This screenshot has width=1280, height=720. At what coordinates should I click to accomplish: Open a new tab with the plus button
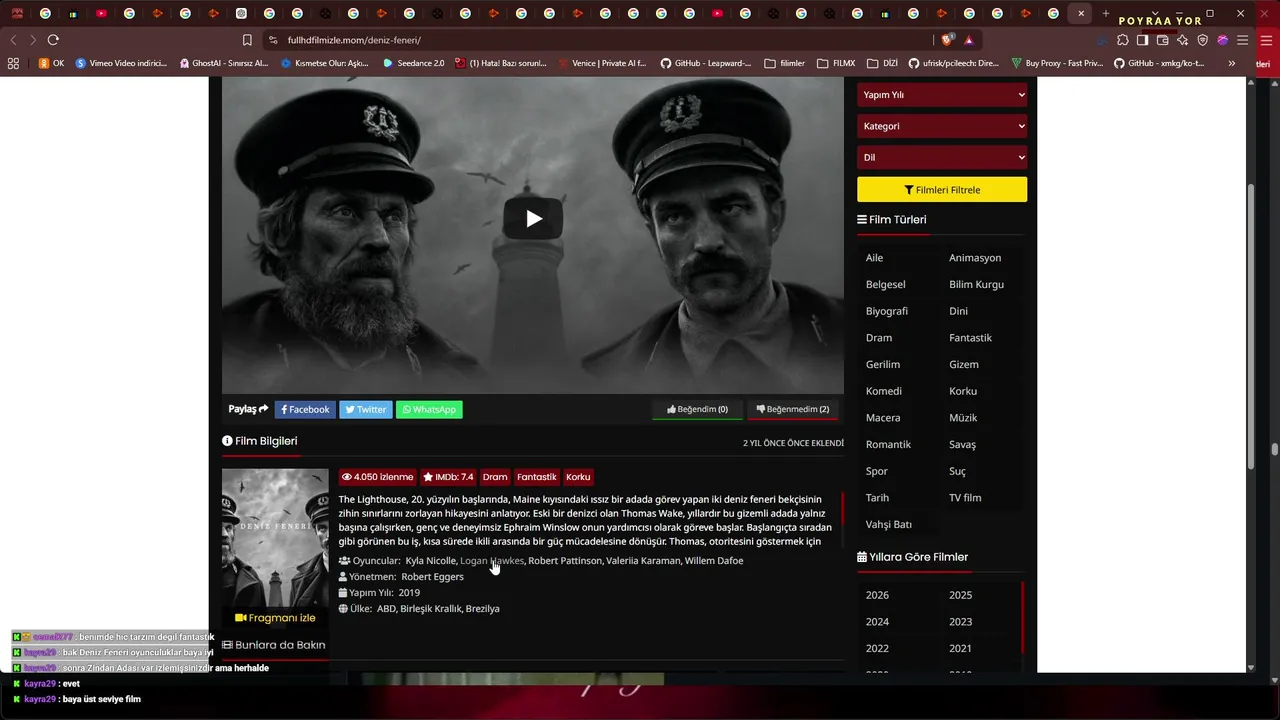click(x=1105, y=14)
